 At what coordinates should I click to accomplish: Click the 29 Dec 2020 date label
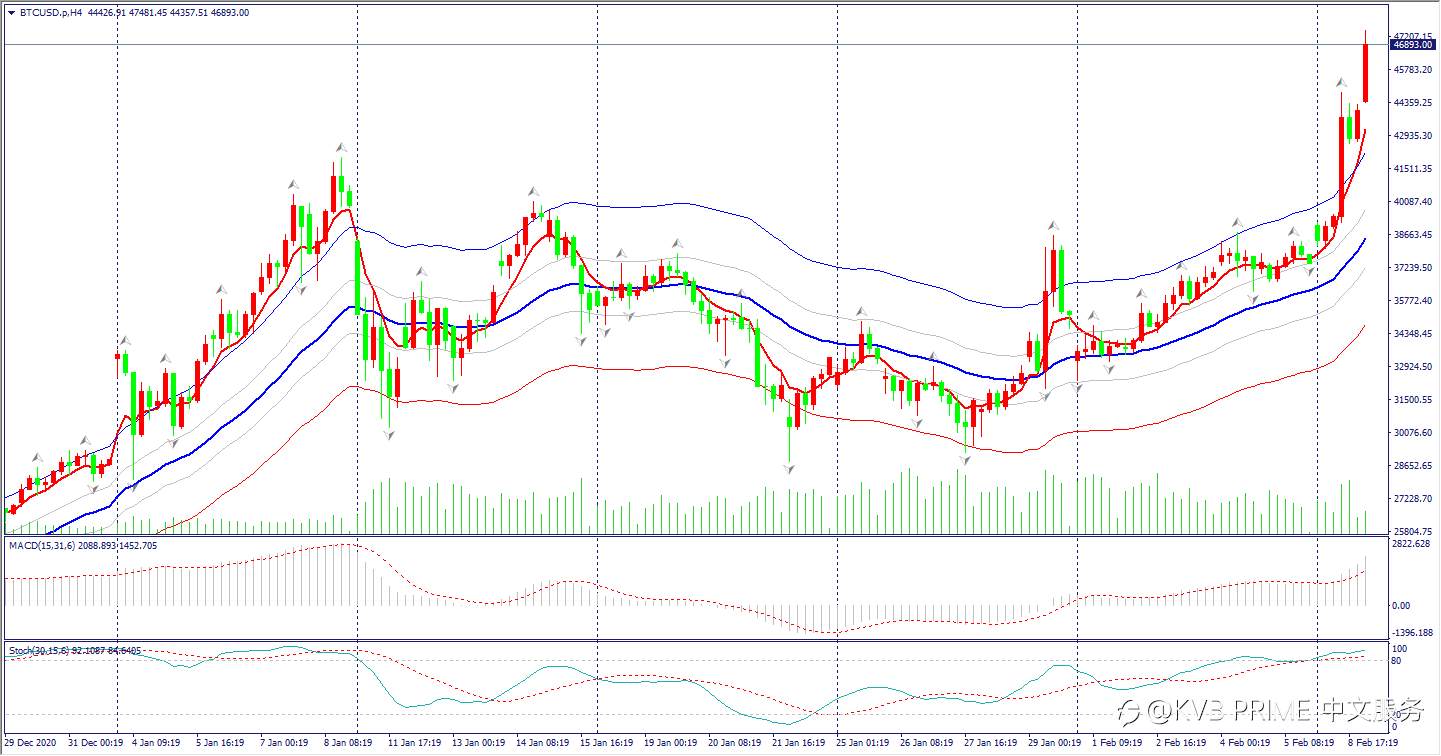30,743
